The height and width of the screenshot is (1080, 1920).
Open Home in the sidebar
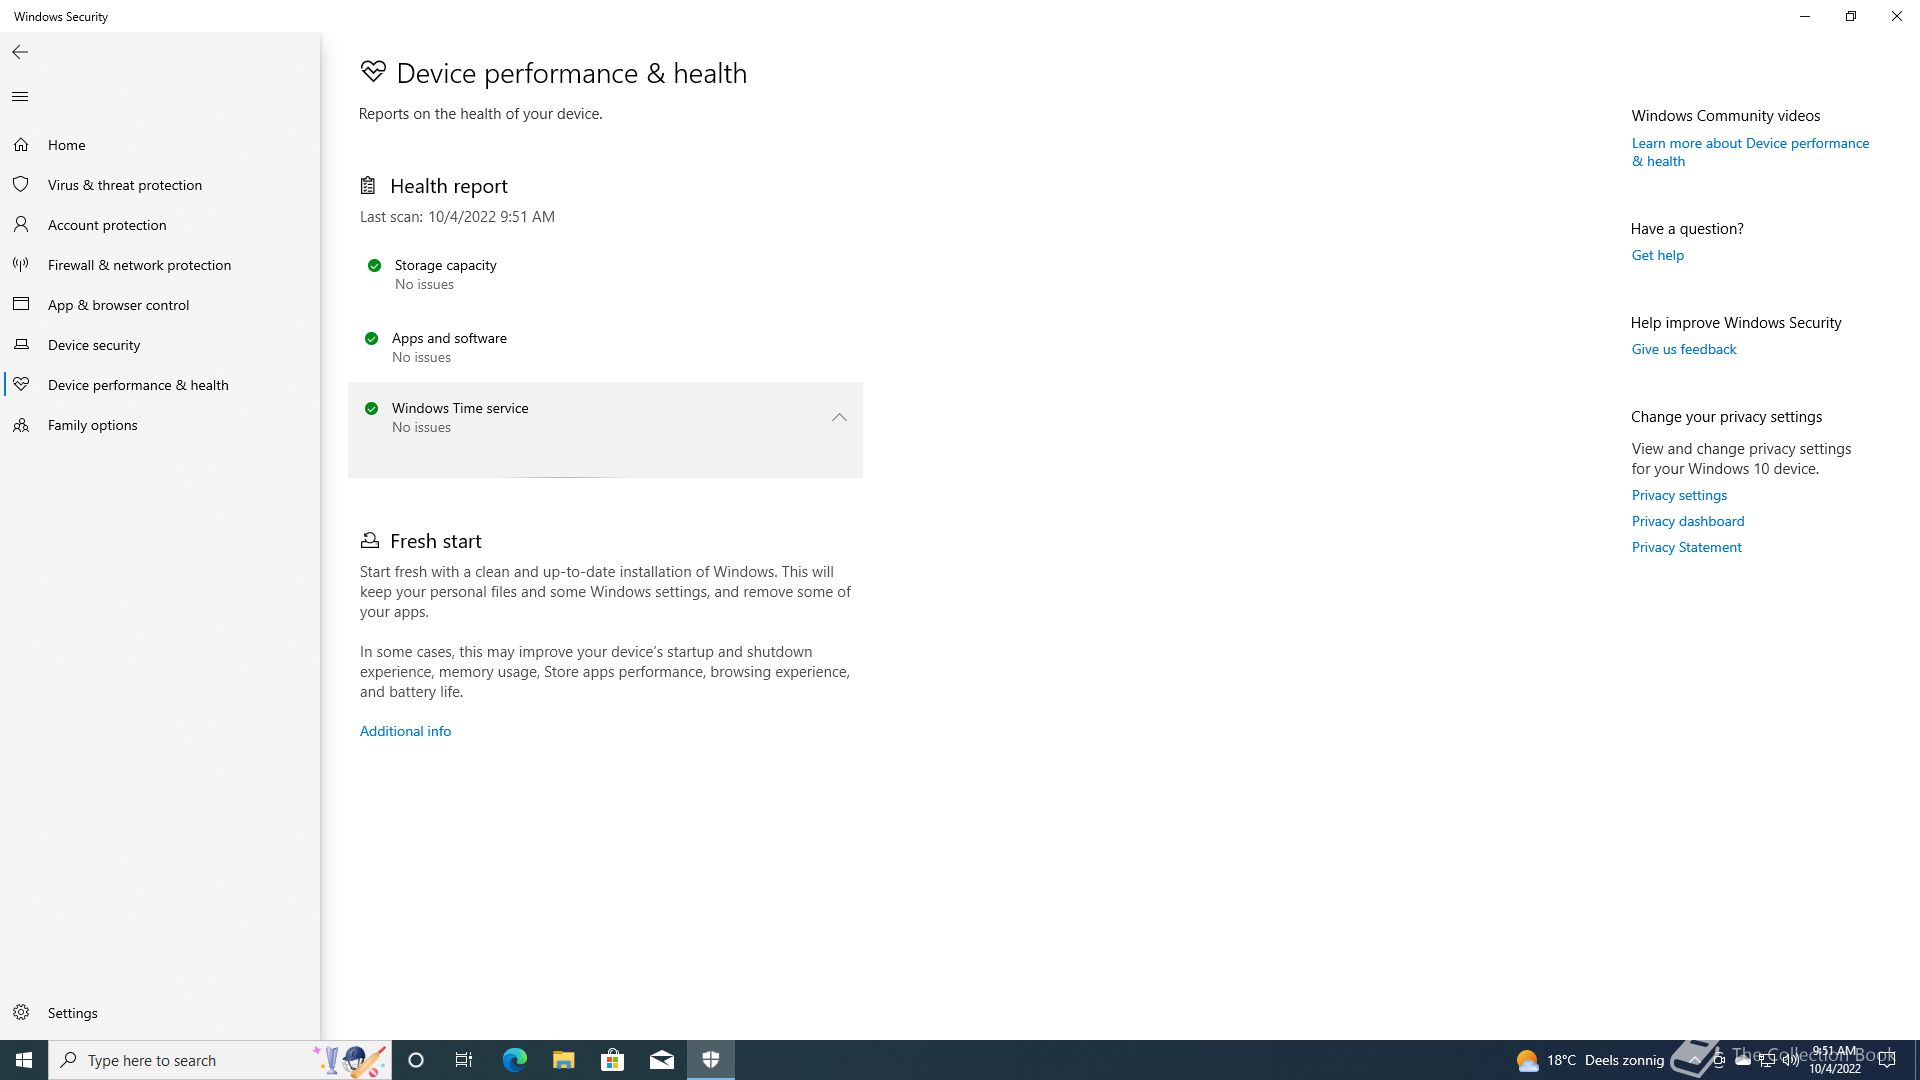[160, 145]
